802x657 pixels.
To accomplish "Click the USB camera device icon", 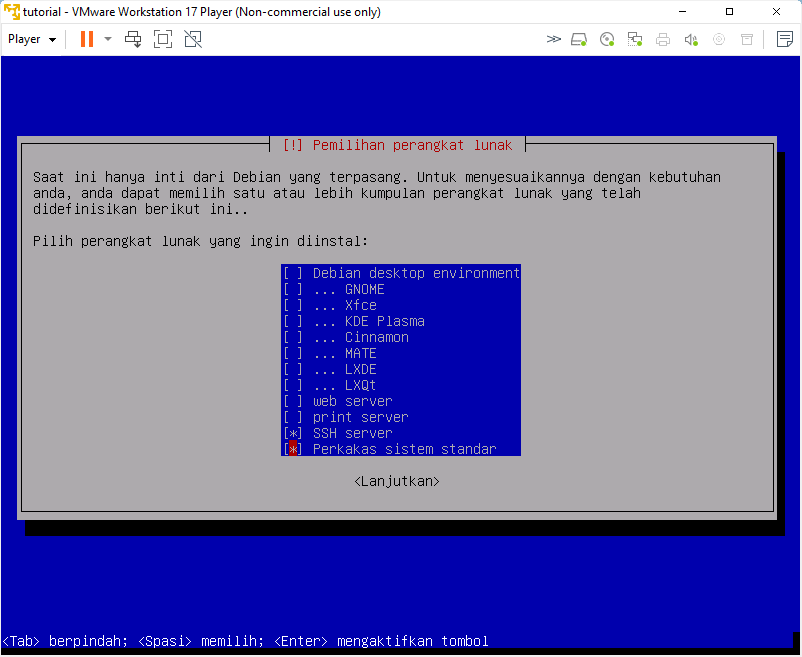I will pos(719,39).
